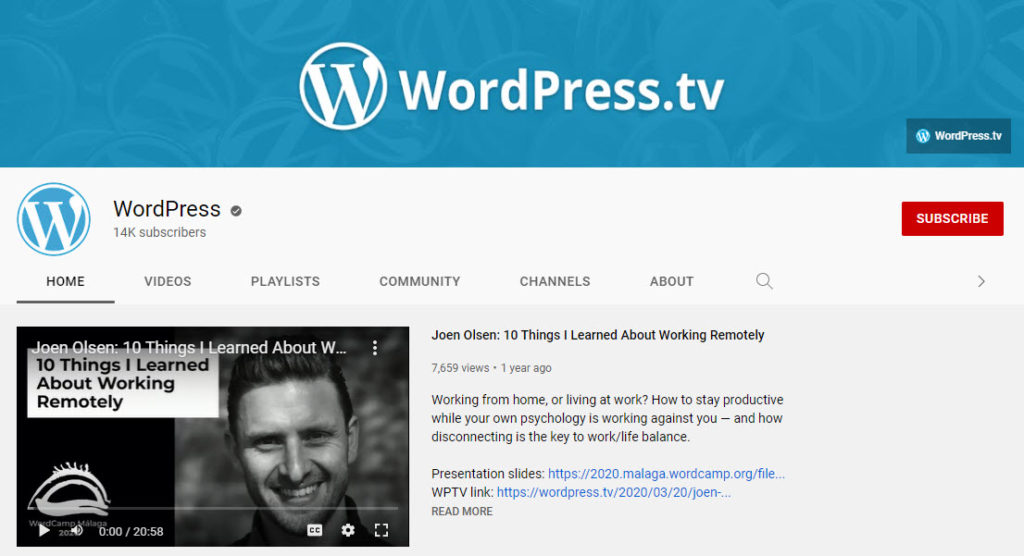This screenshot has width=1024, height=556.
Task: Click the verified checkmark badge beside WordPress
Action: click(x=236, y=210)
